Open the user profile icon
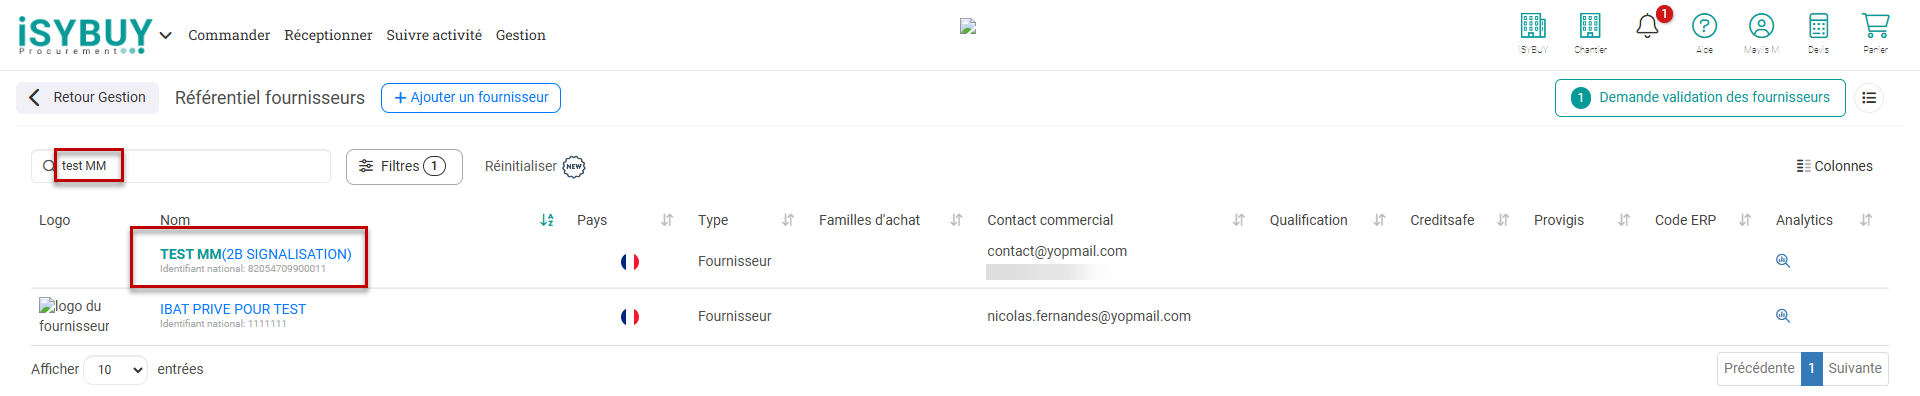This screenshot has height=396, width=1920. click(x=1761, y=27)
